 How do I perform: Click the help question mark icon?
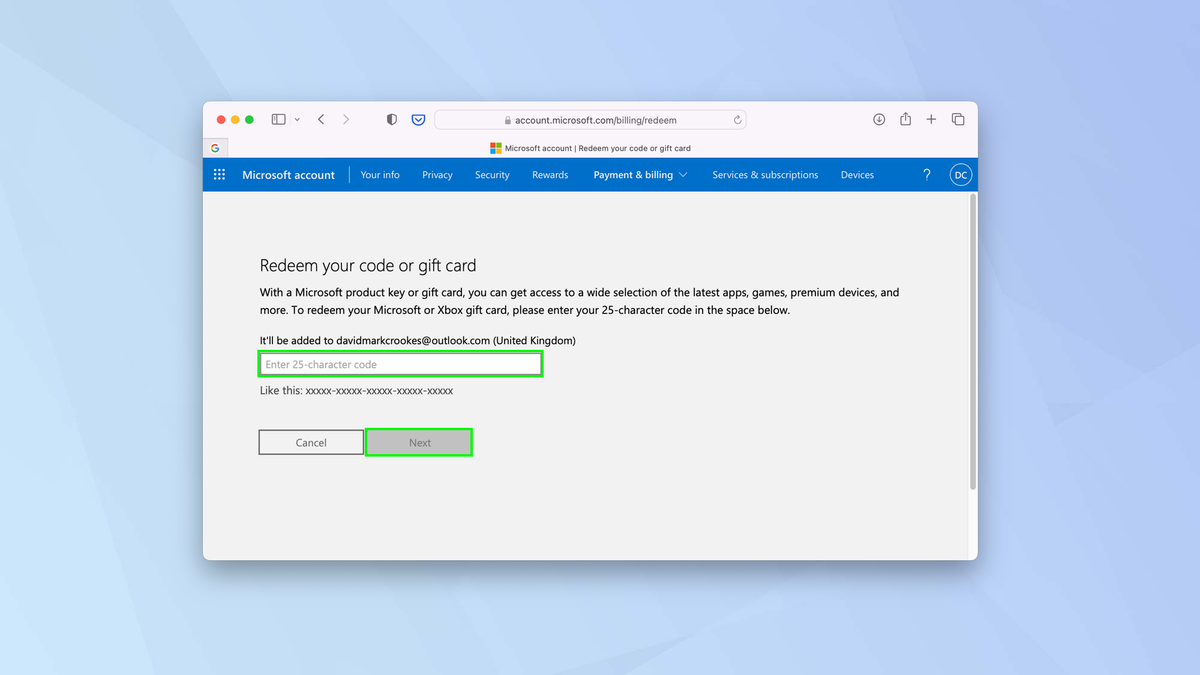pos(926,174)
